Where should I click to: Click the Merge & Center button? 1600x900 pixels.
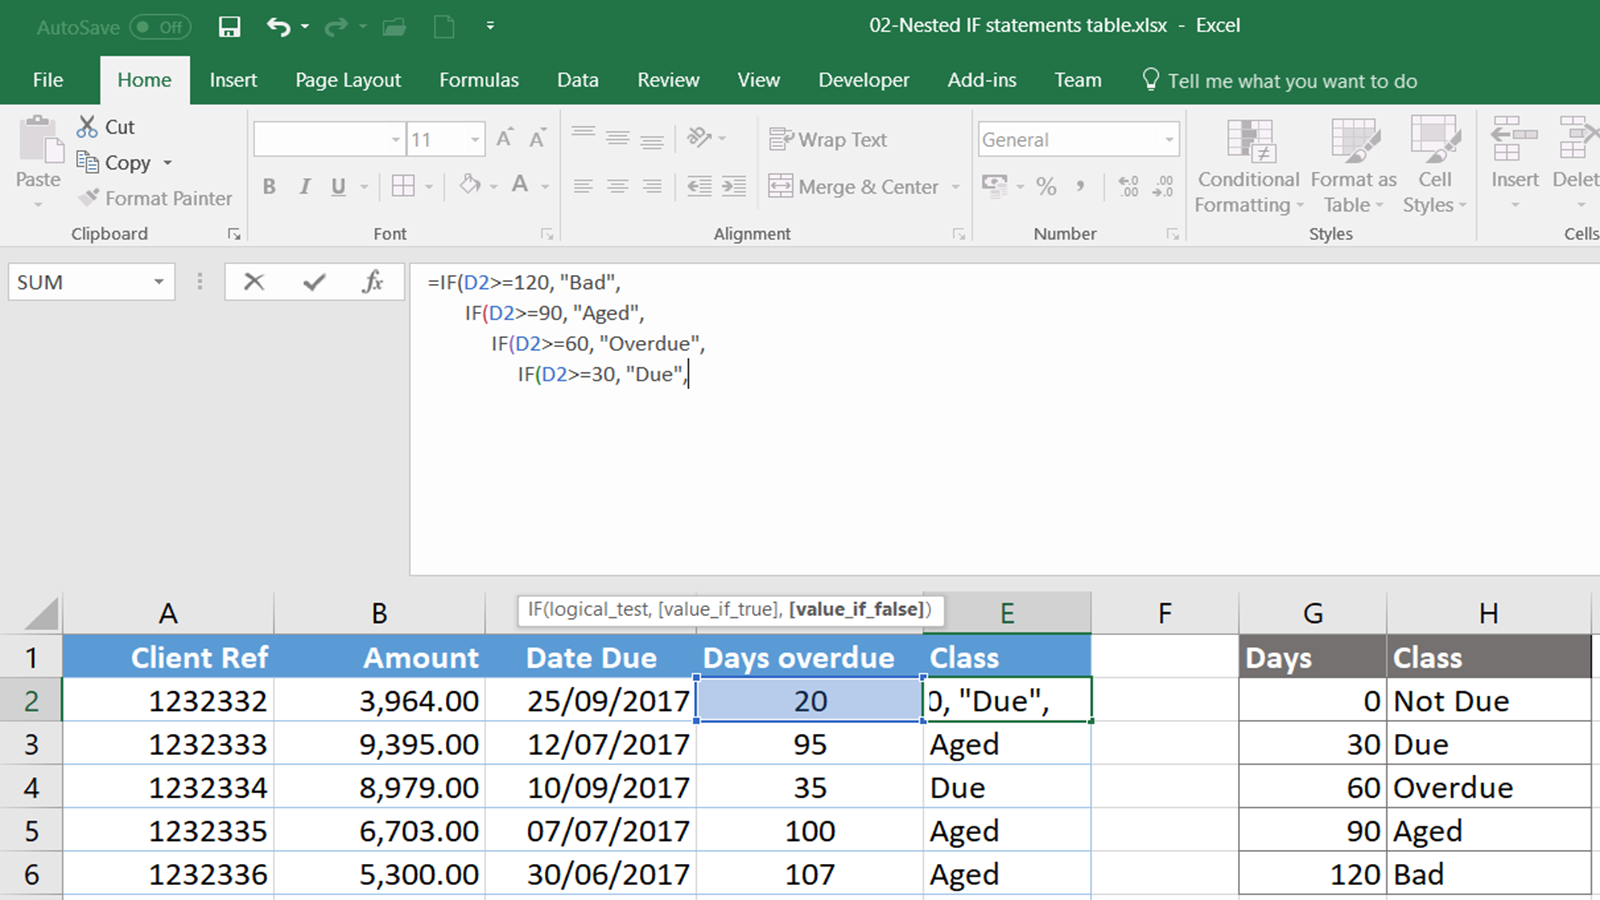click(854, 186)
